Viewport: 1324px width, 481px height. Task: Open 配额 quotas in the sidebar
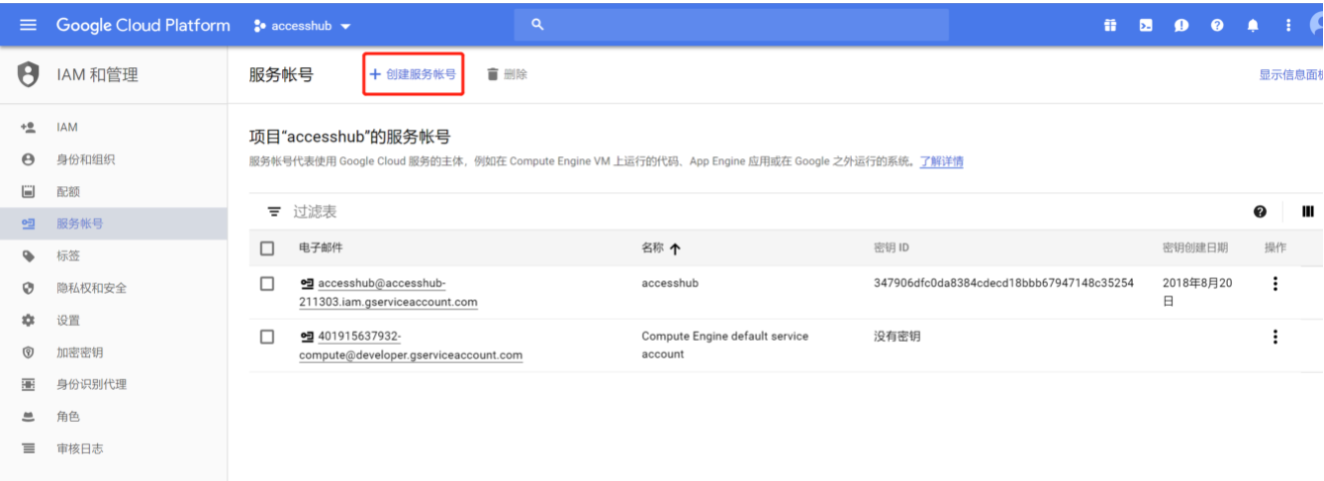[x=114, y=191]
